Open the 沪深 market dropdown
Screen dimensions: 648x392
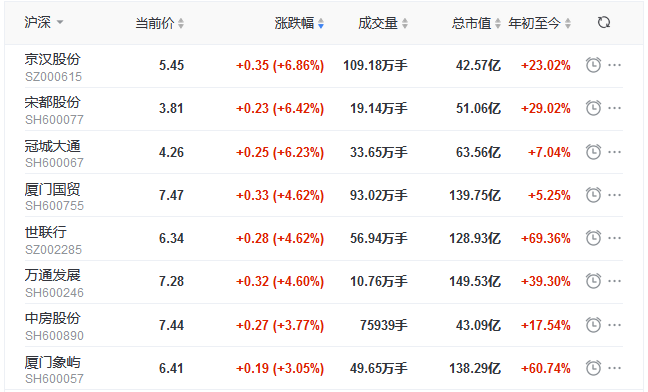pos(44,22)
